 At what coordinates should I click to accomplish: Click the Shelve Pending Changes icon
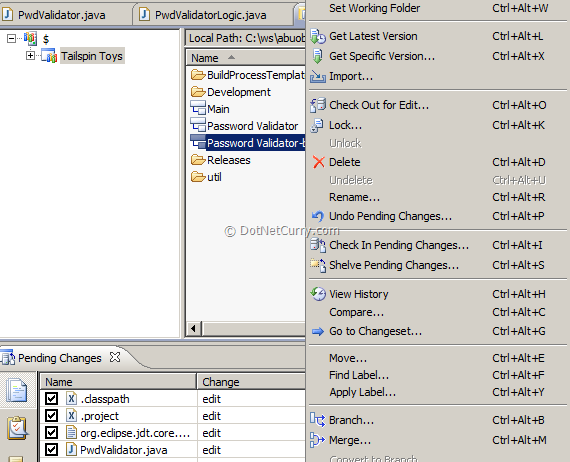[x=318, y=265]
